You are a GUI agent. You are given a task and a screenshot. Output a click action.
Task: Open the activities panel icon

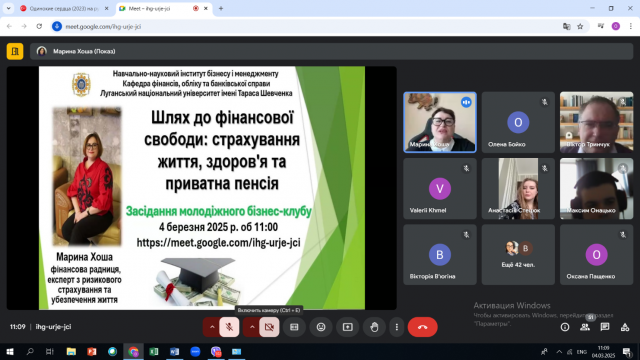click(624, 327)
